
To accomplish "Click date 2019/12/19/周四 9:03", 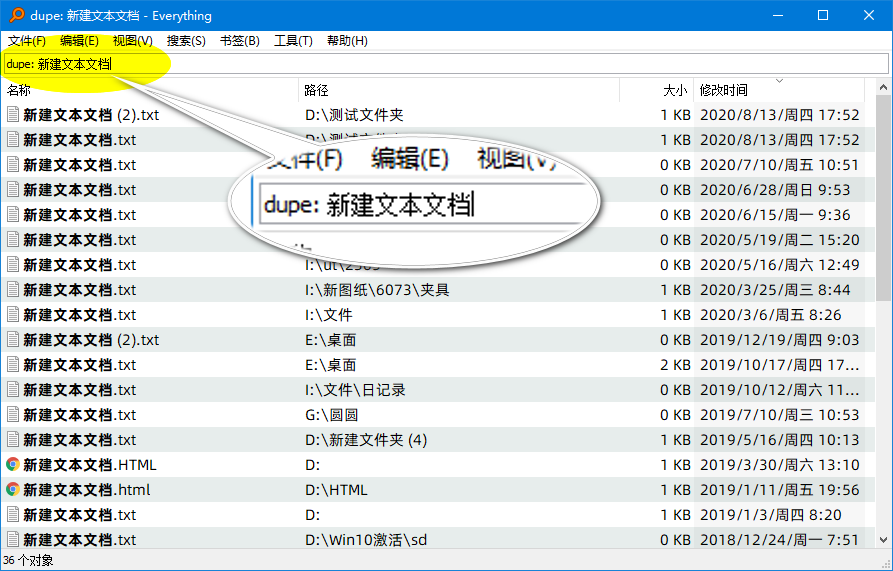I will [780, 340].
